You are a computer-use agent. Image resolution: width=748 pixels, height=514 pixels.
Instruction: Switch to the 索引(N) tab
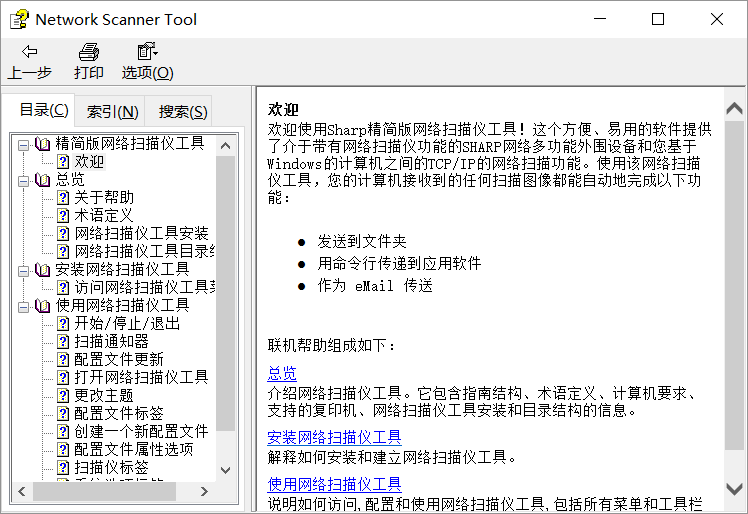pyautogui.click(x=112, y=112)
